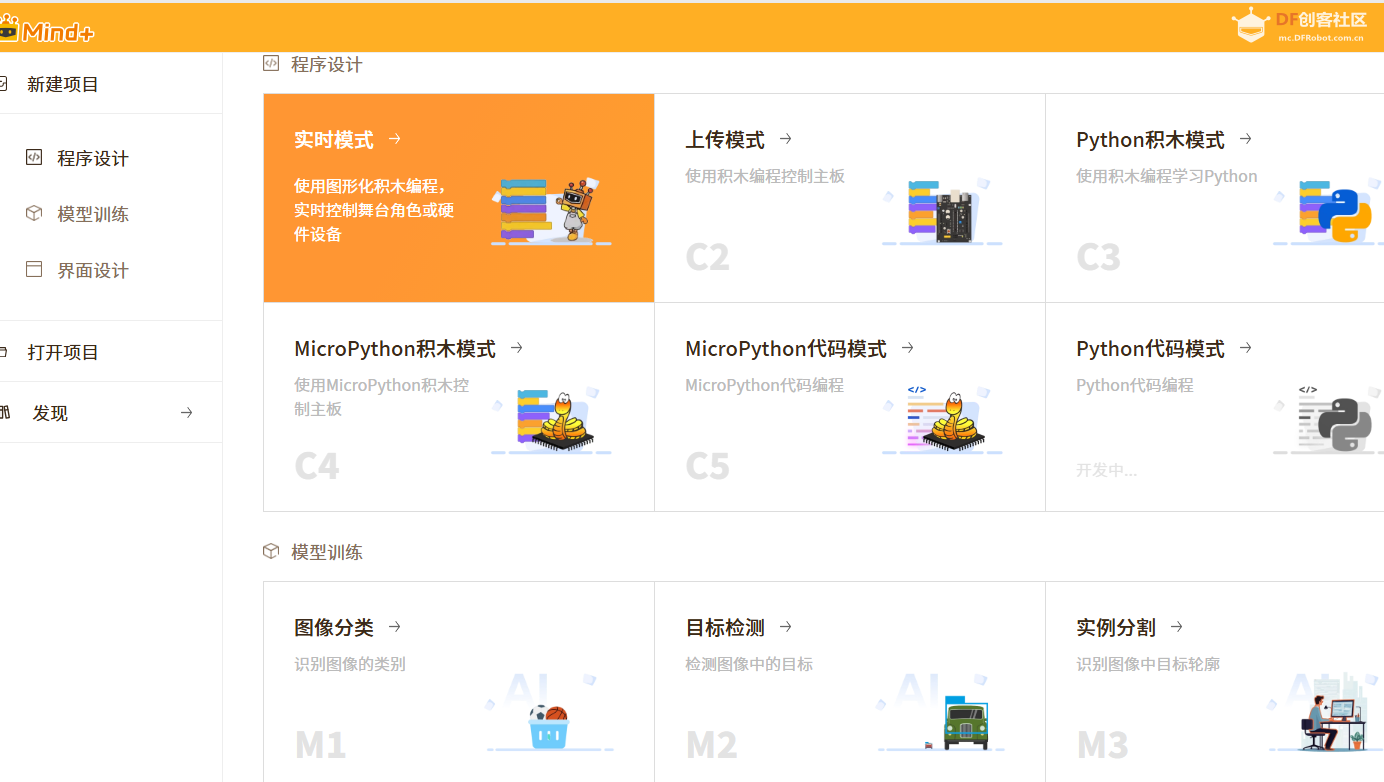Open 实例分割 card title

[x=1116, y=628]
